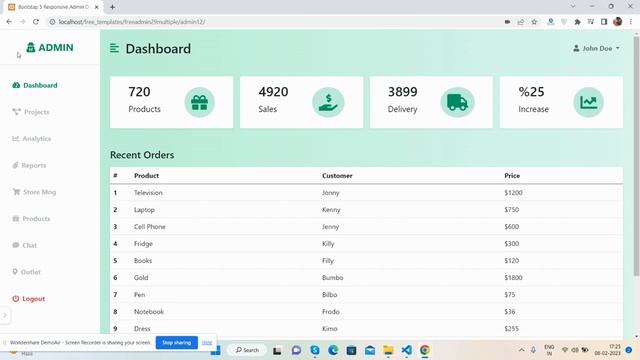
Task: Open the Windows taskbar Search box
Action: pyautogui.click(x=248, y=350)
